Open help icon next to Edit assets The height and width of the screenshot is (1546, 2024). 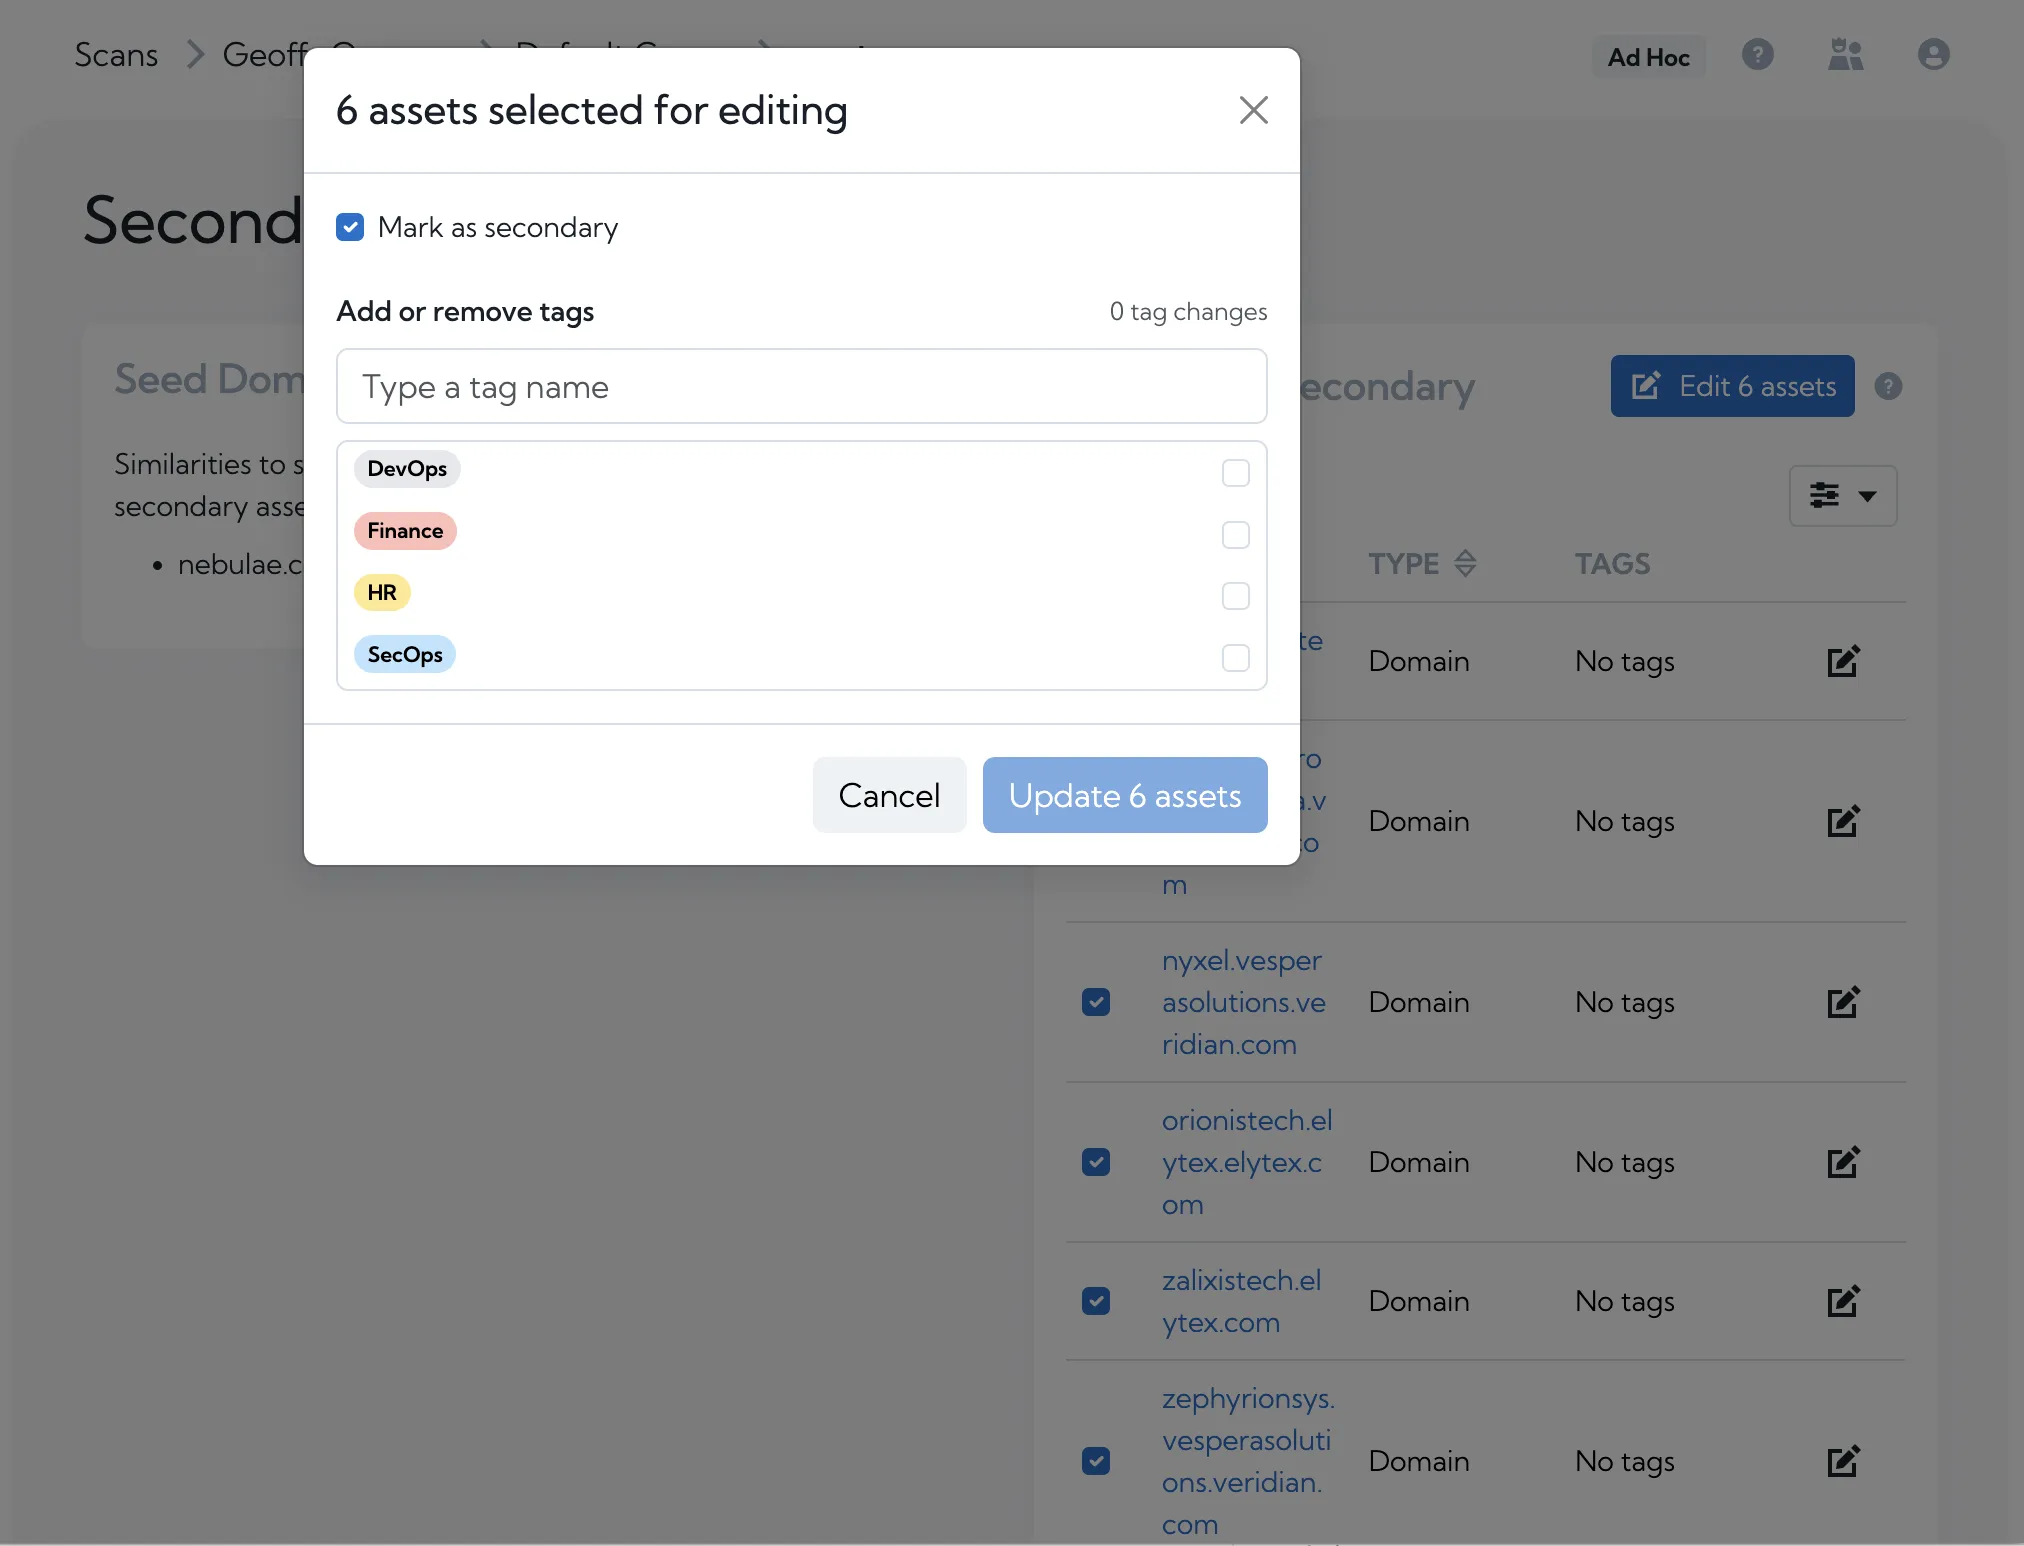1888,386
